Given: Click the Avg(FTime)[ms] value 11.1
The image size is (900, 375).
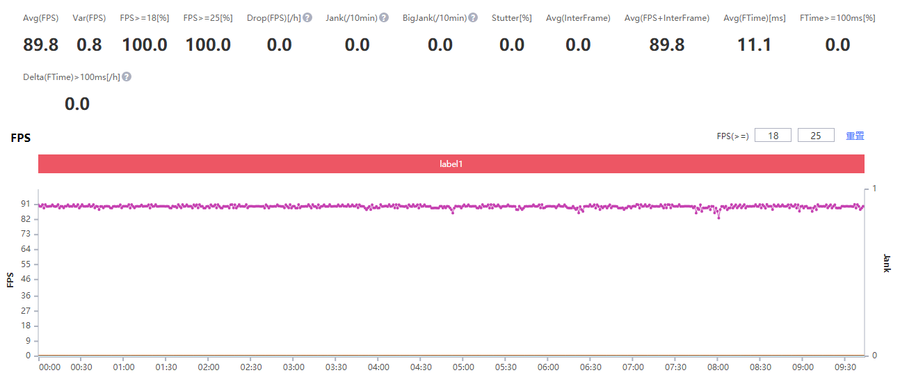Looking at the screenshot, I should coord(754,45).
